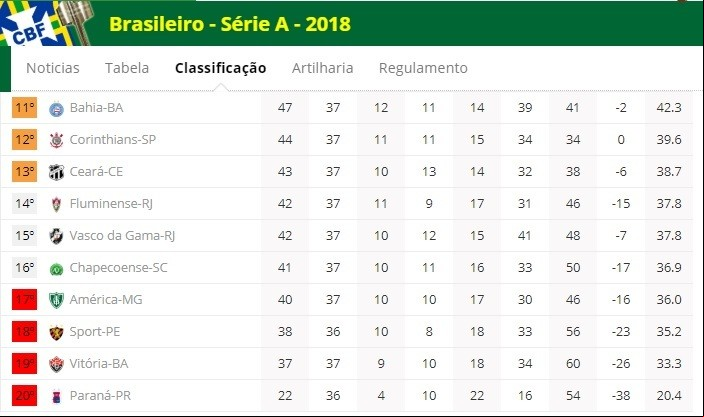The image size is (704, 417).
Task: Go to the Regulamento tab
Action: click(423, 68)
